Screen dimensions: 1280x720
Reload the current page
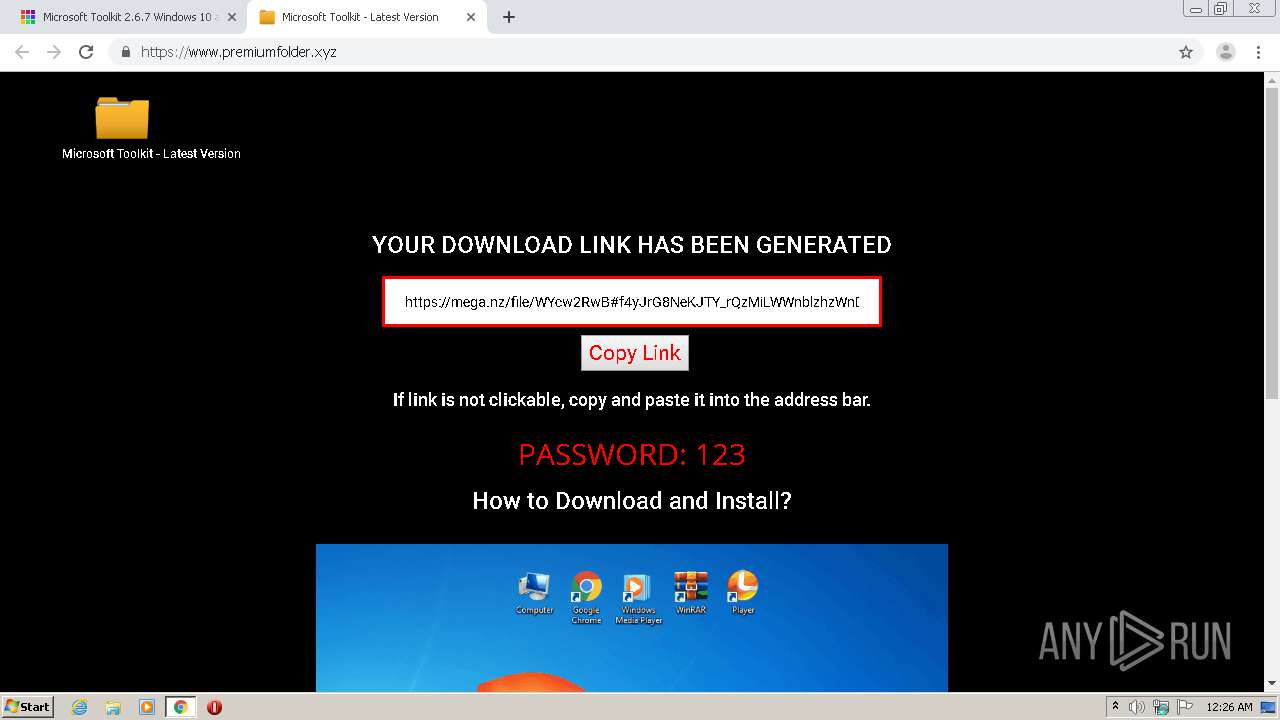[86, 52]
